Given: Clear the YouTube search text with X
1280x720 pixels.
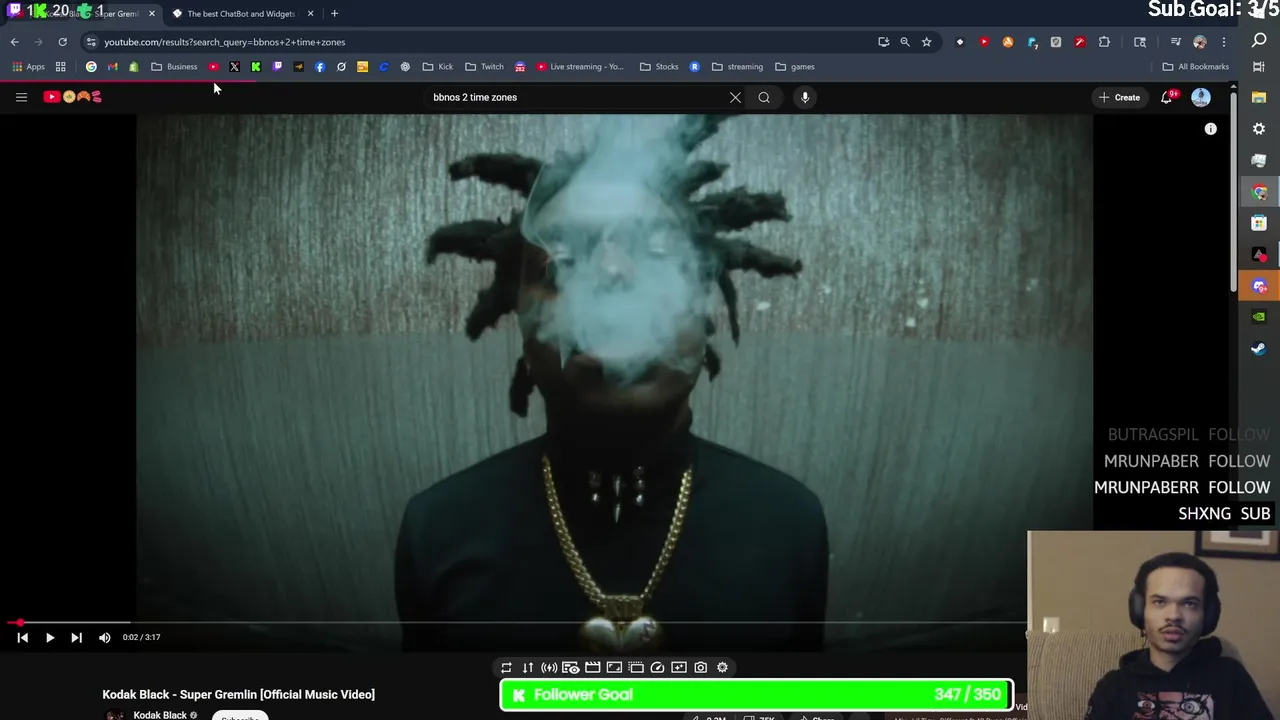Looking at the screenshot, I should click(735, 97).
